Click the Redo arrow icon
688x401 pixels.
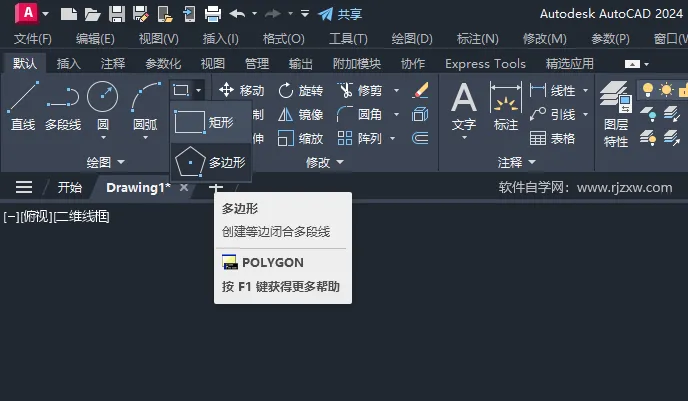tap(273, 14)
